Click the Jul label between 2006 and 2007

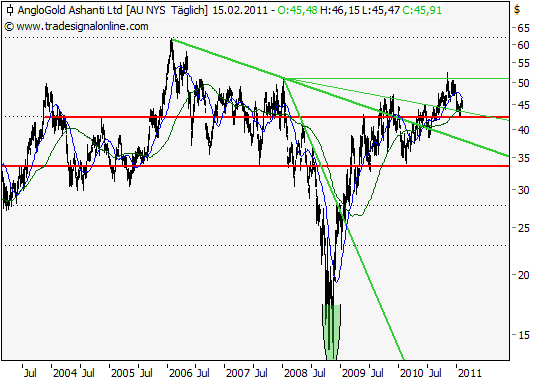pos(203,373)
